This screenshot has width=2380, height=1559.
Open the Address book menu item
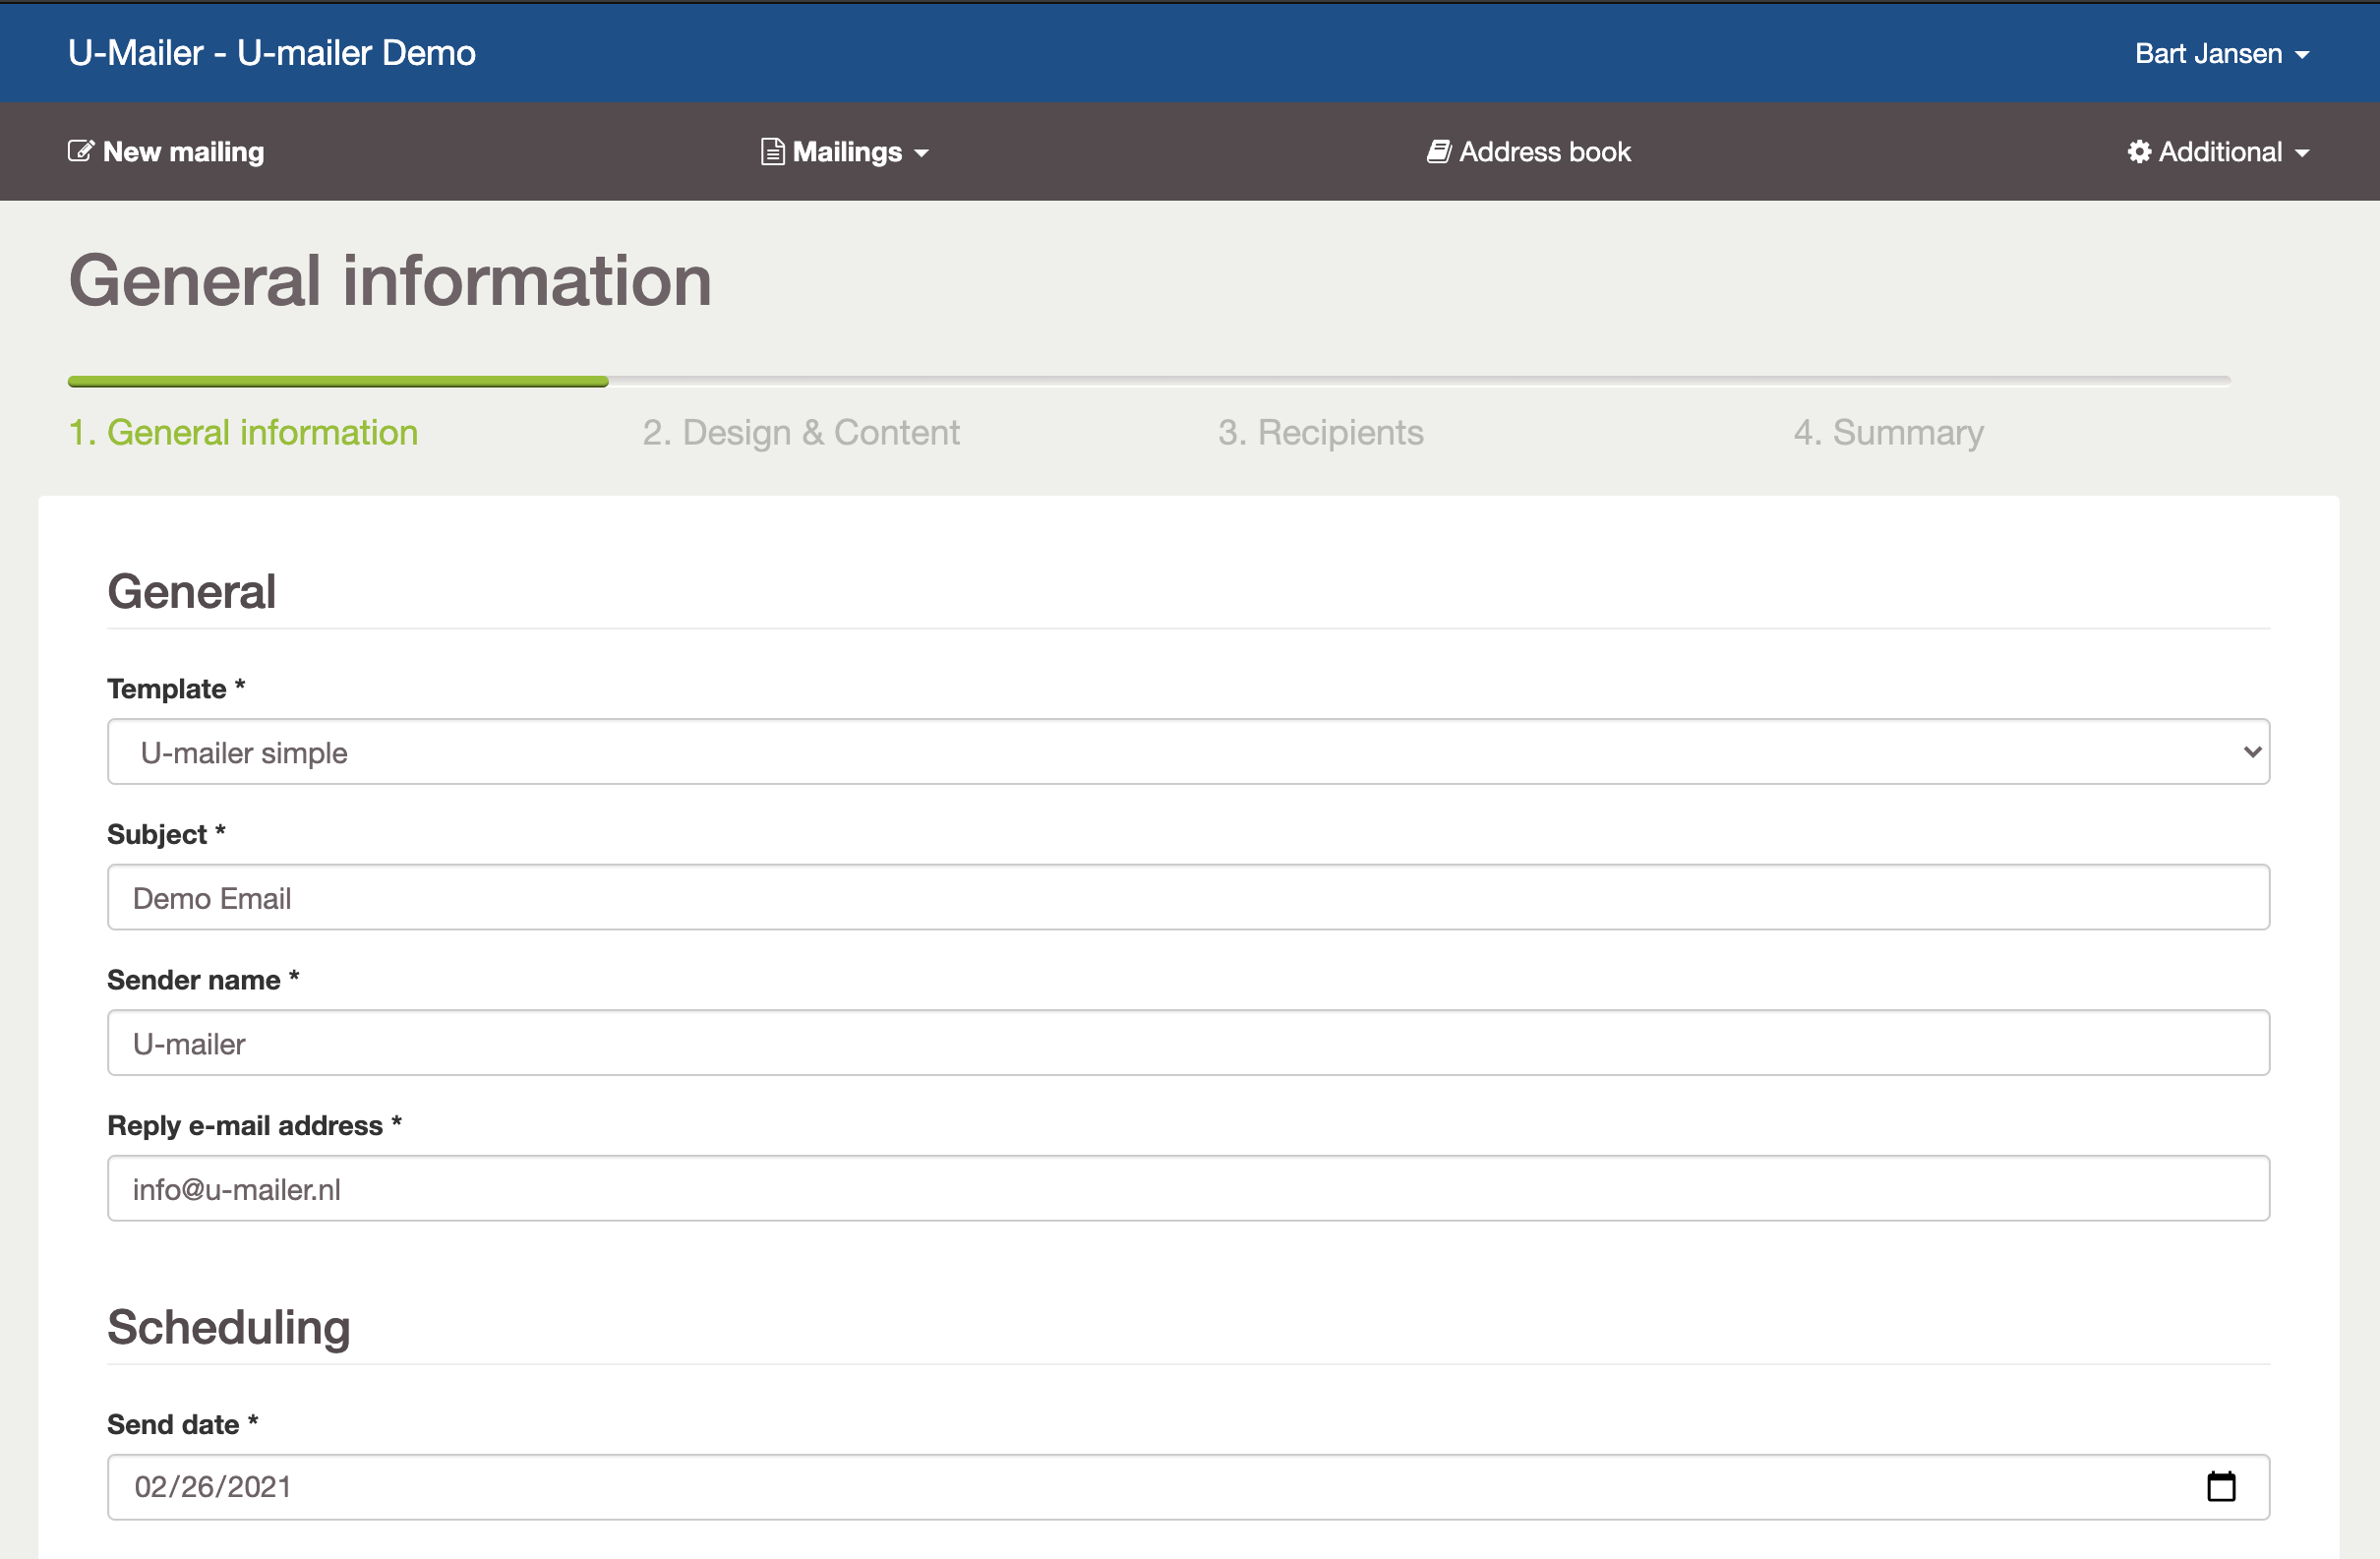[1544, 152]
